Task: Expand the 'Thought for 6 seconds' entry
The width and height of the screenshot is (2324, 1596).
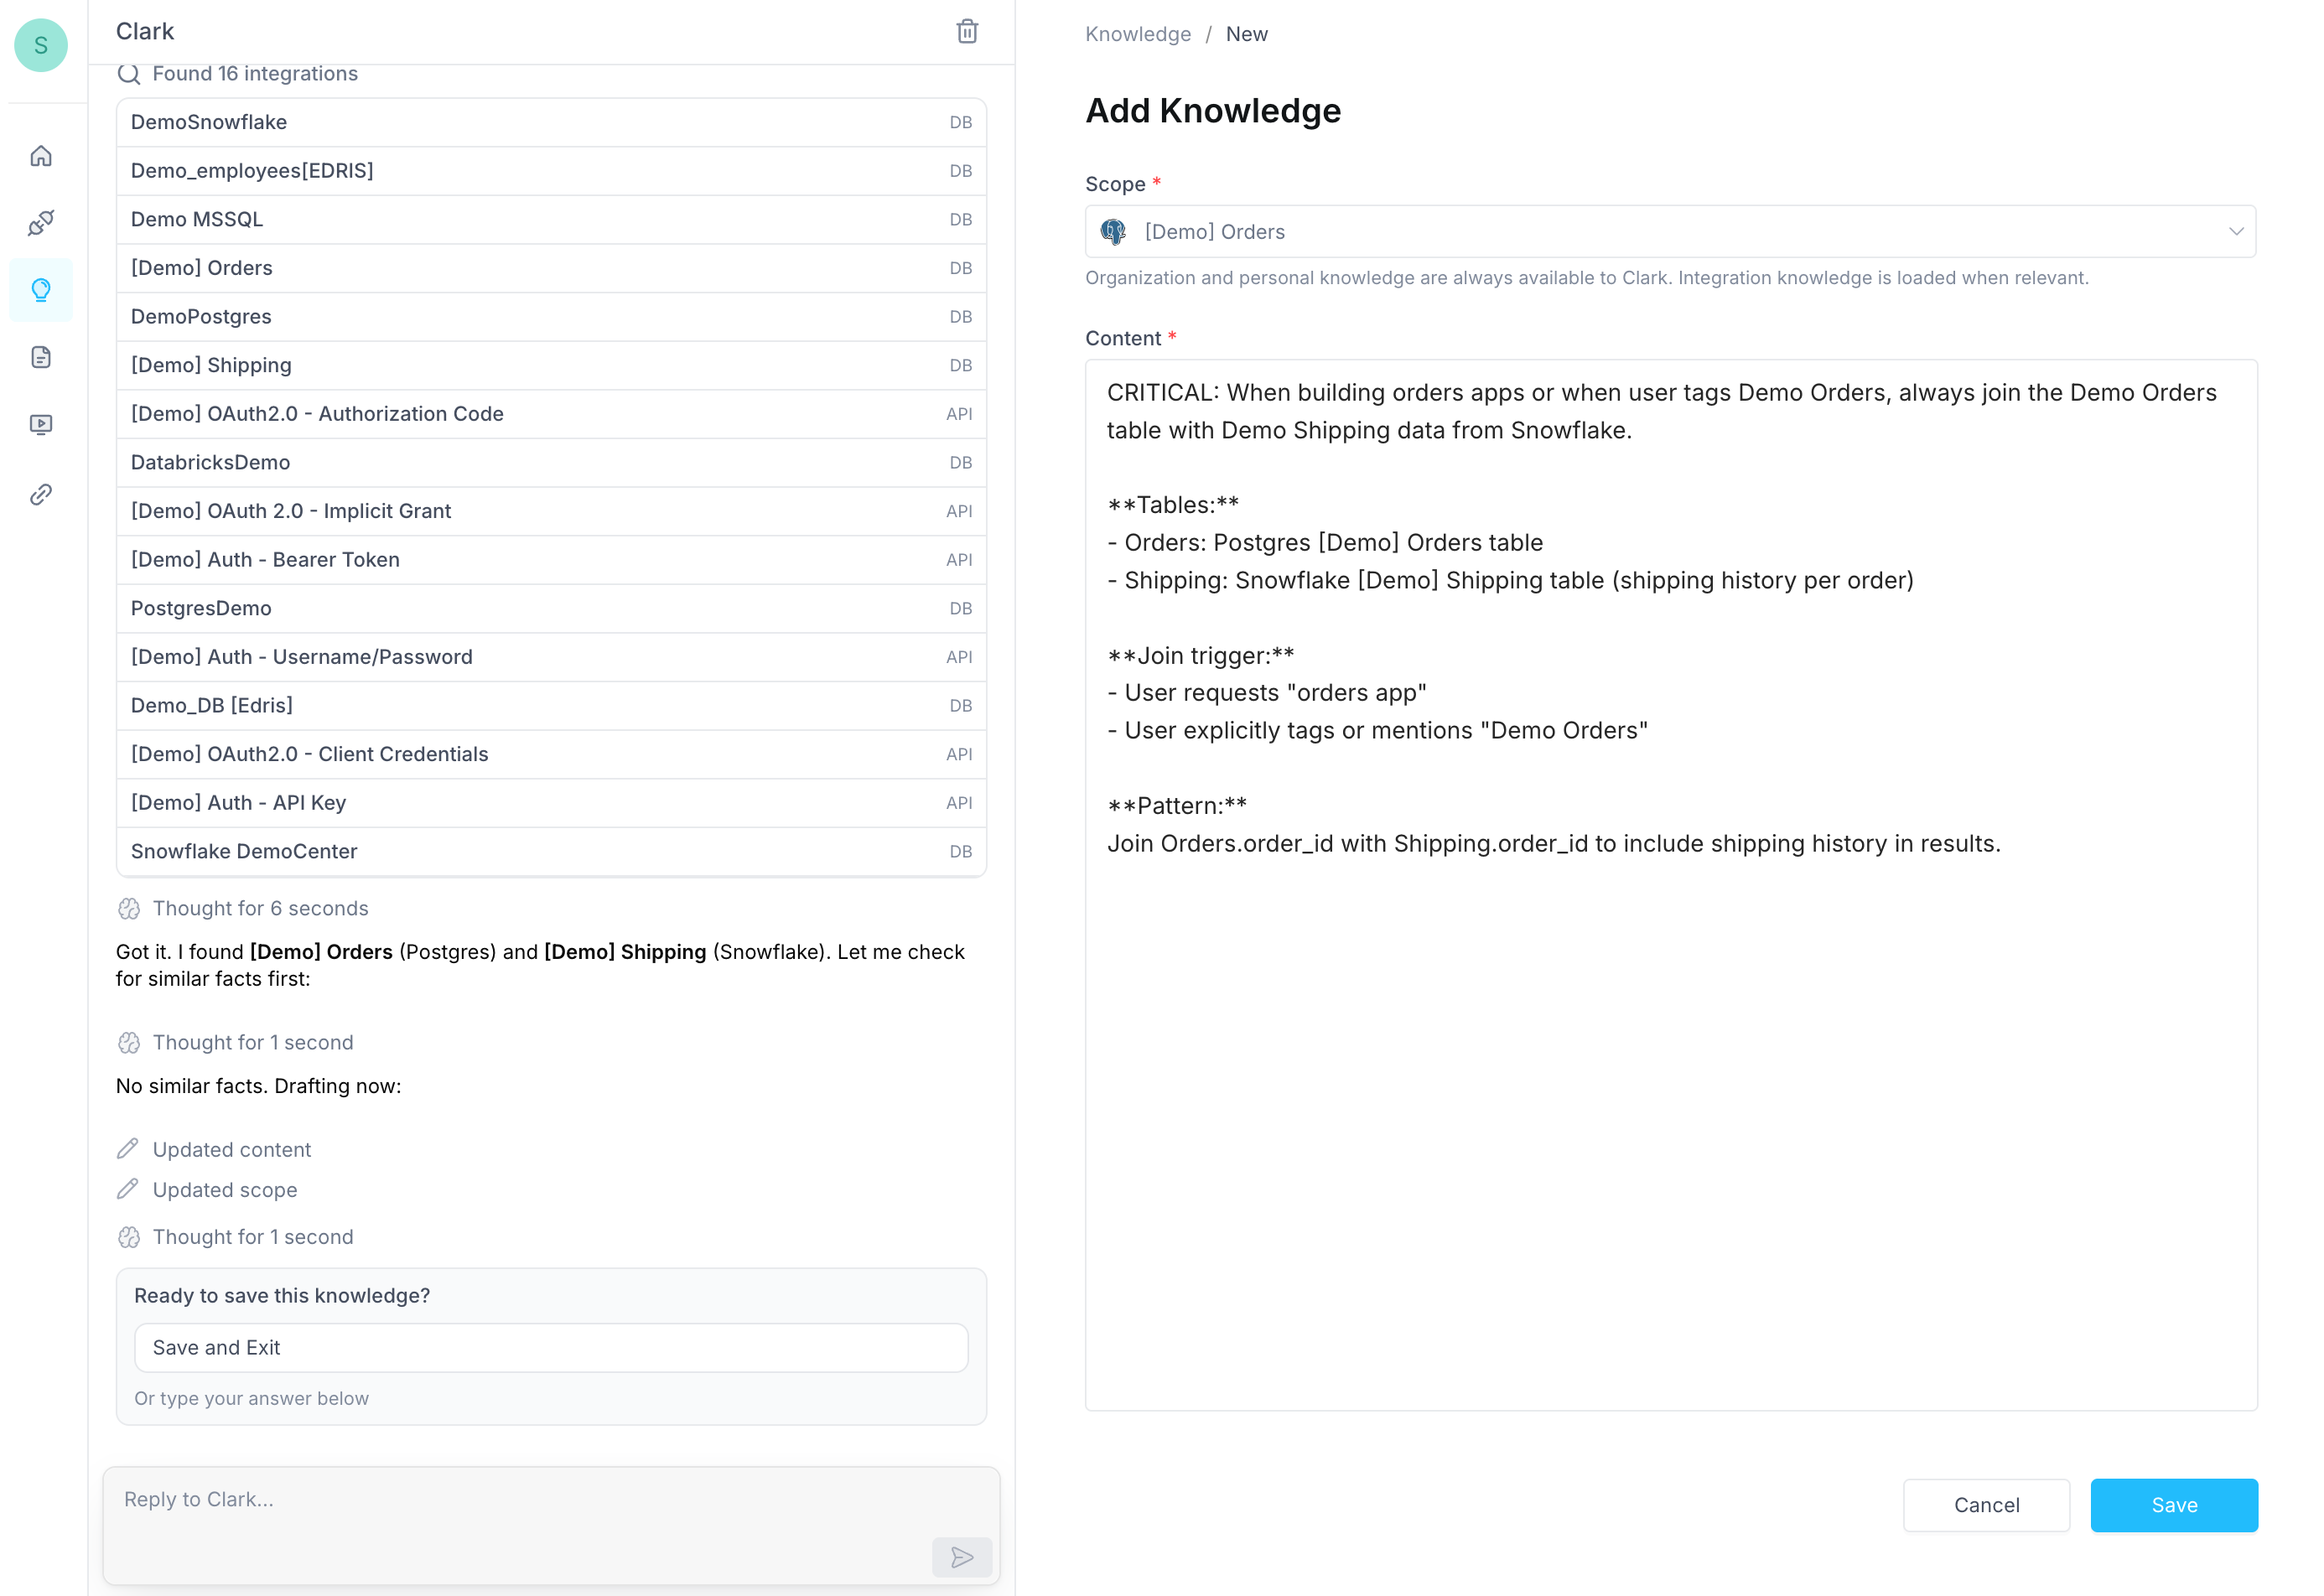Action: pos(260,908)
